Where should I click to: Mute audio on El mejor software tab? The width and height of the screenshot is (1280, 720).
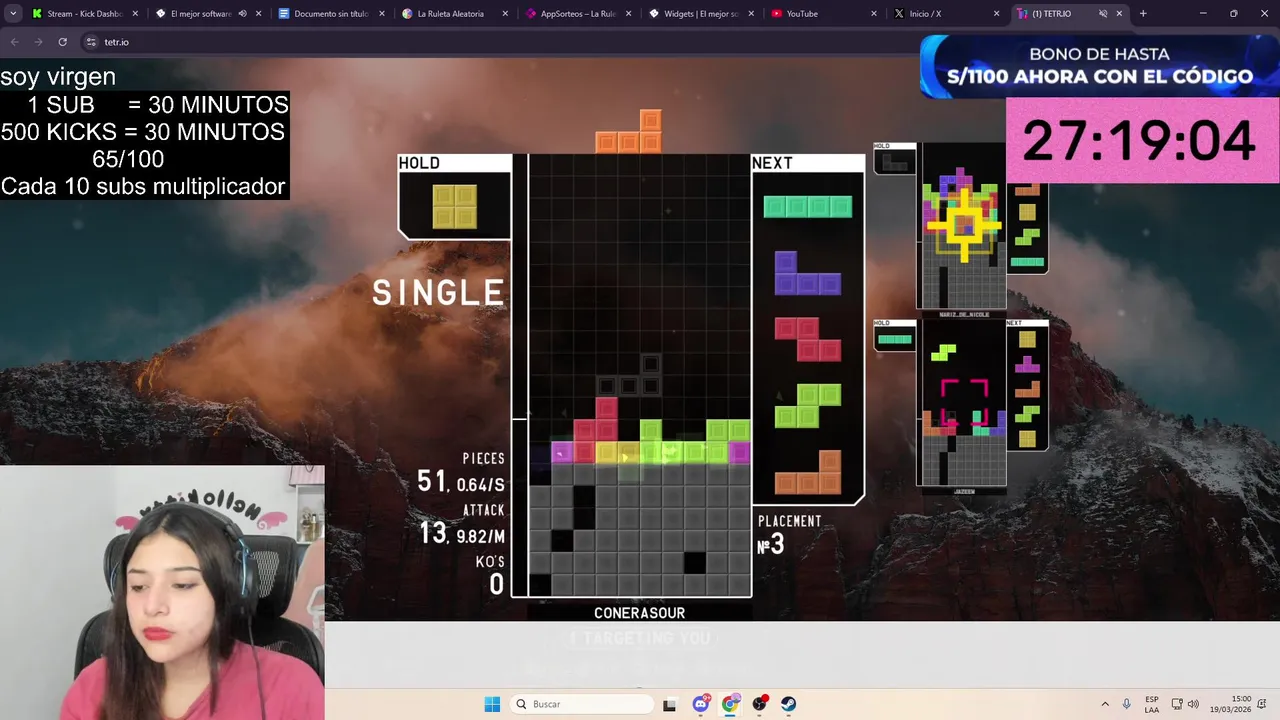pos(243,14)
